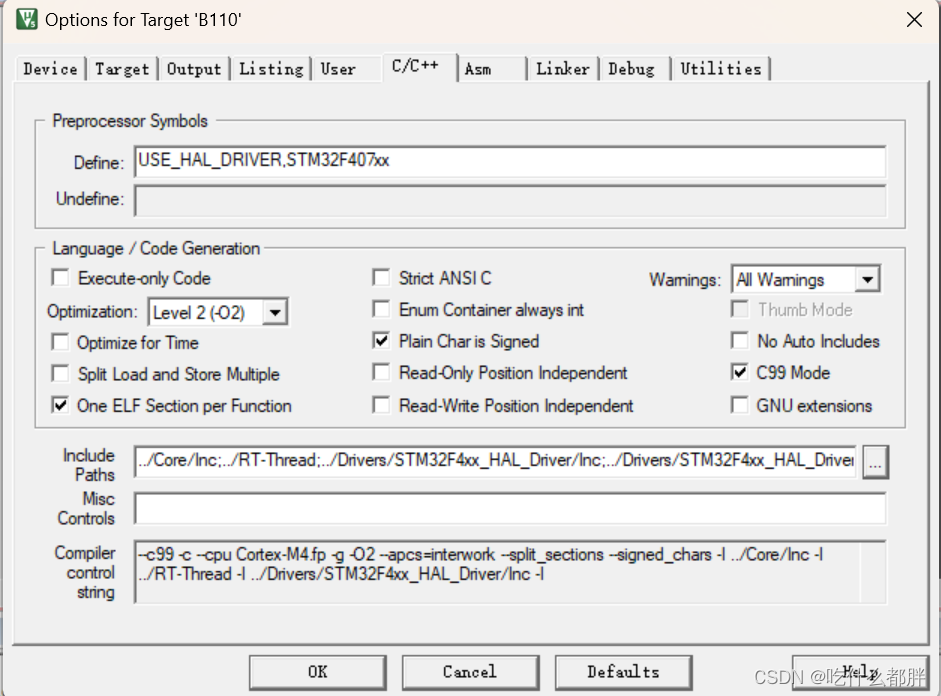Screen dimensions: 941x696
Task: Click the Defaults button
Action: pyautogui.click(x=623, y=672)
